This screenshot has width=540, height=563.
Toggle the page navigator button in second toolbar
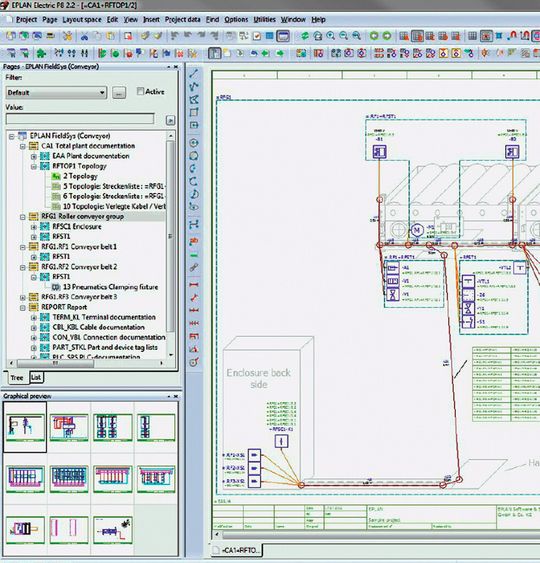click(x=214, y=53)
